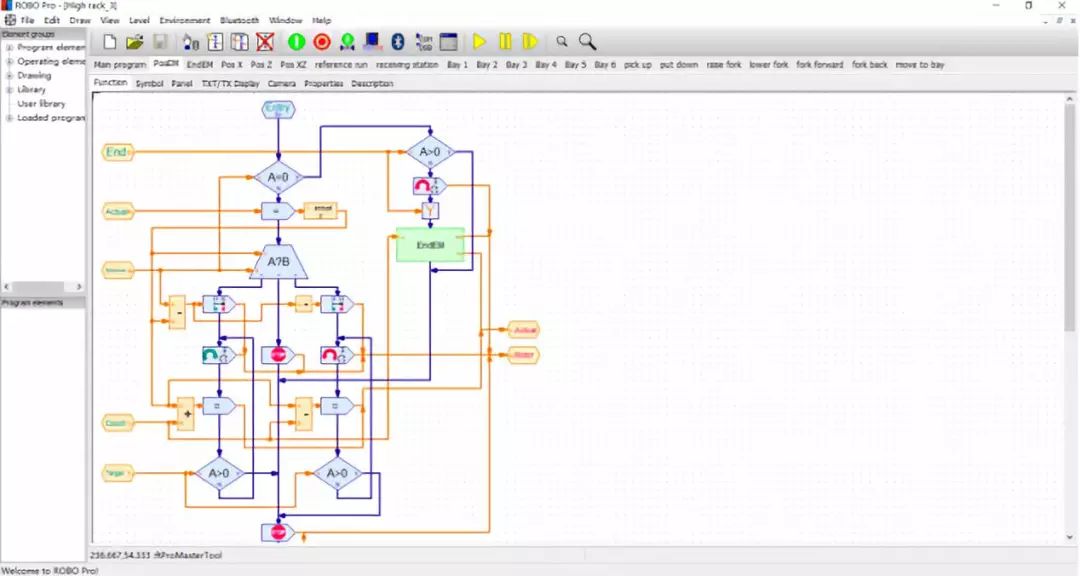The height and width of the screenshot is (576, 1080).
Task: Start the program in online mode
Action: pos(296,42)
